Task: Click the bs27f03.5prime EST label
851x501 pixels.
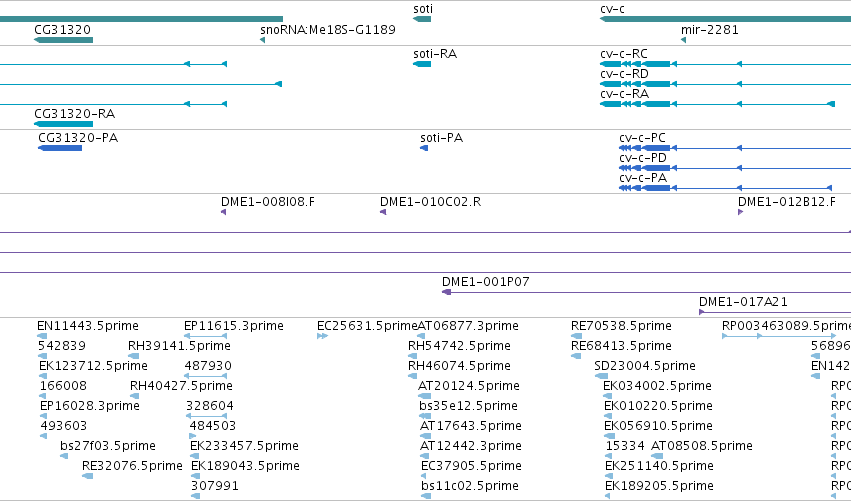Action: (108, 446)
